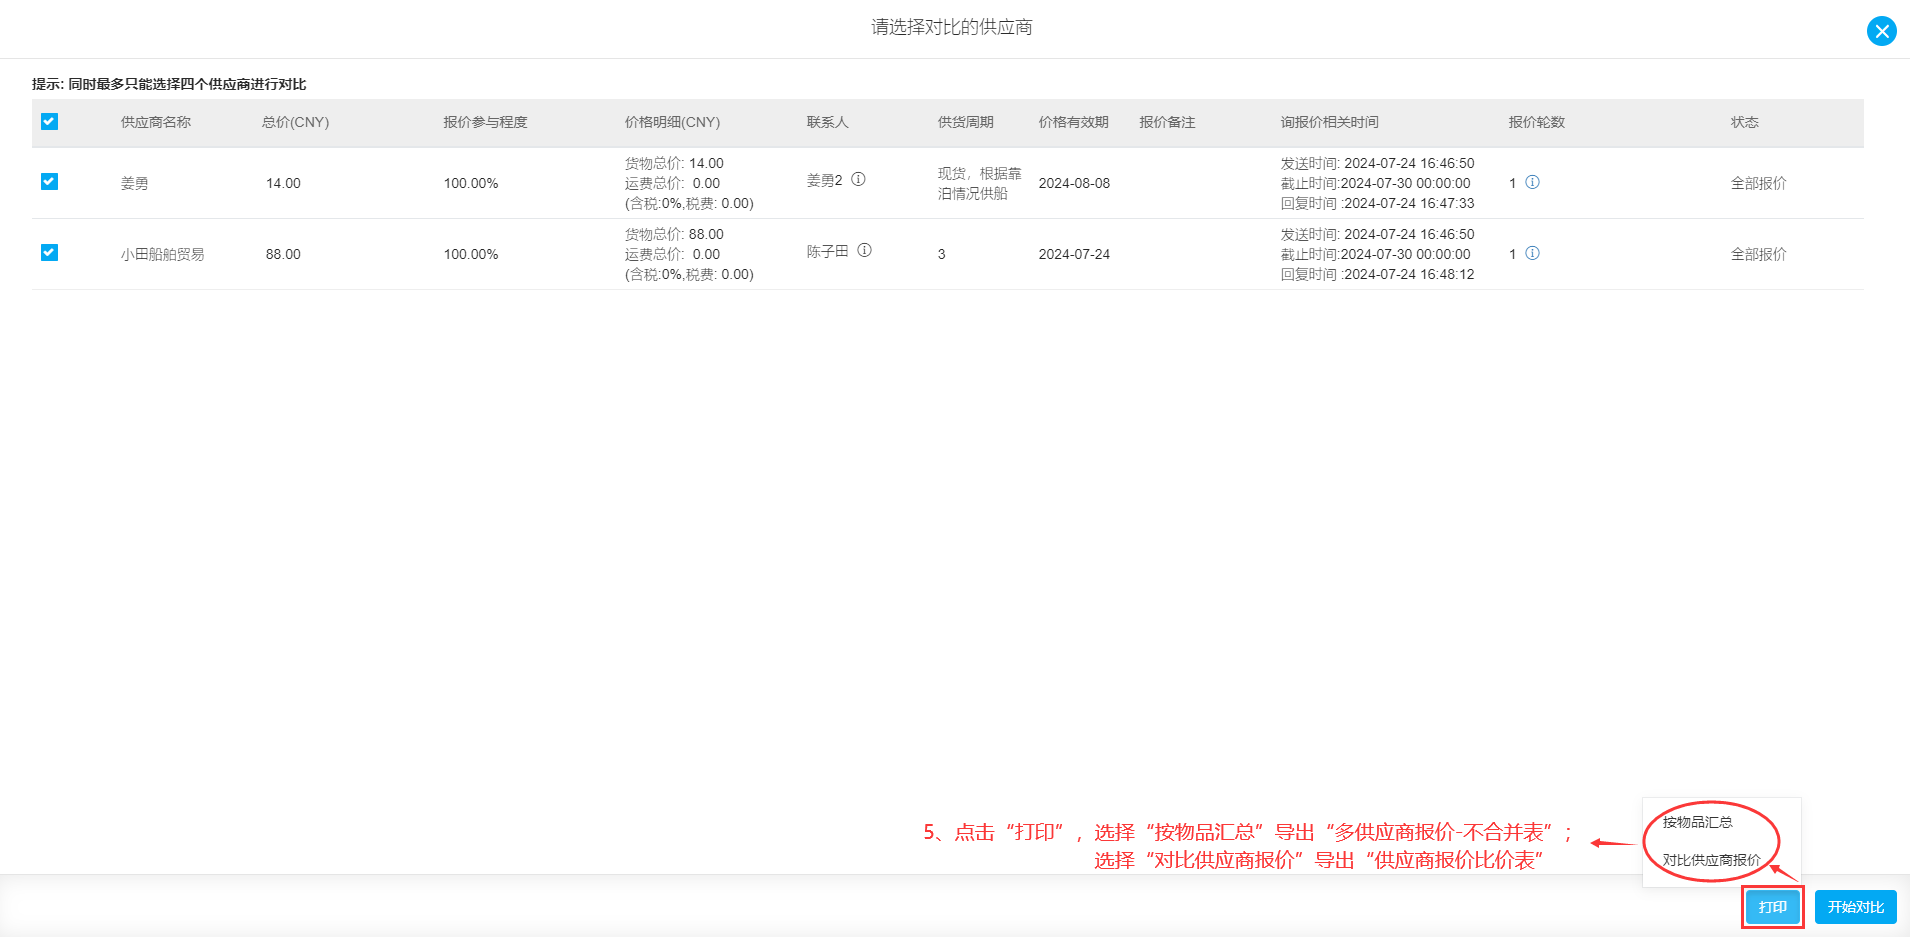Select supplier name 小田船舶贸易
This screenshot has height=937, width=1910.
point(162,254)
